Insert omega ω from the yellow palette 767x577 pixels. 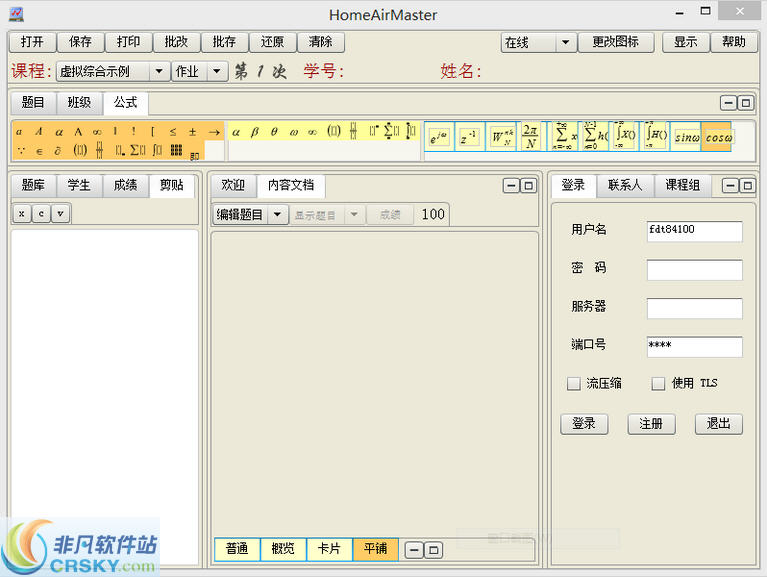coord(293,132)
